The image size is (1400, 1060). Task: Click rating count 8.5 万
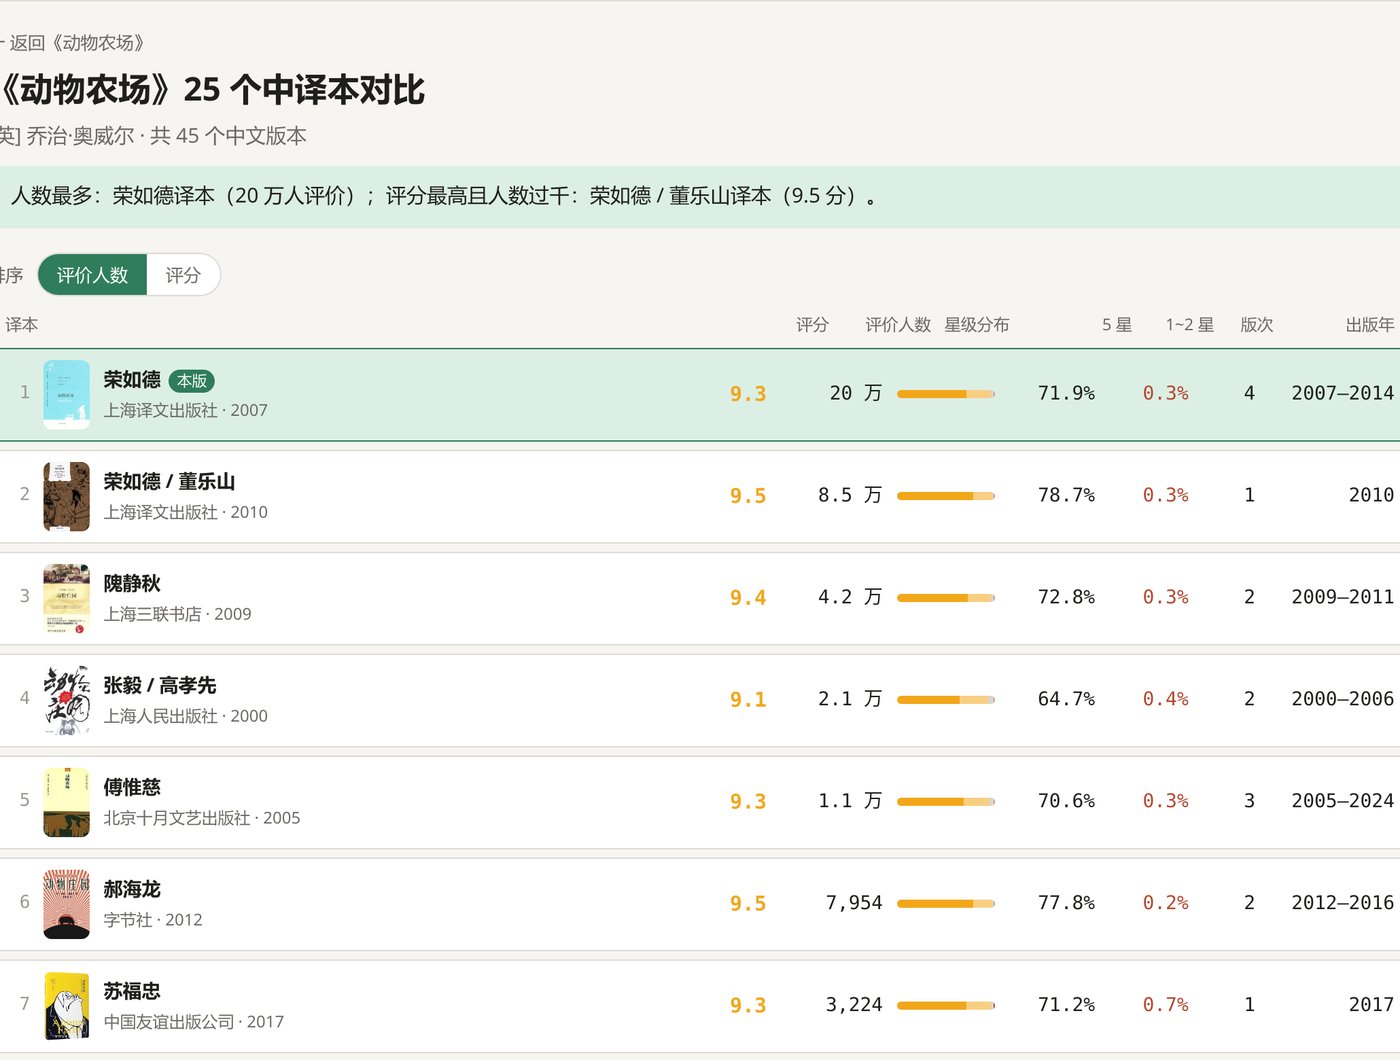click(x=850, y=495)
